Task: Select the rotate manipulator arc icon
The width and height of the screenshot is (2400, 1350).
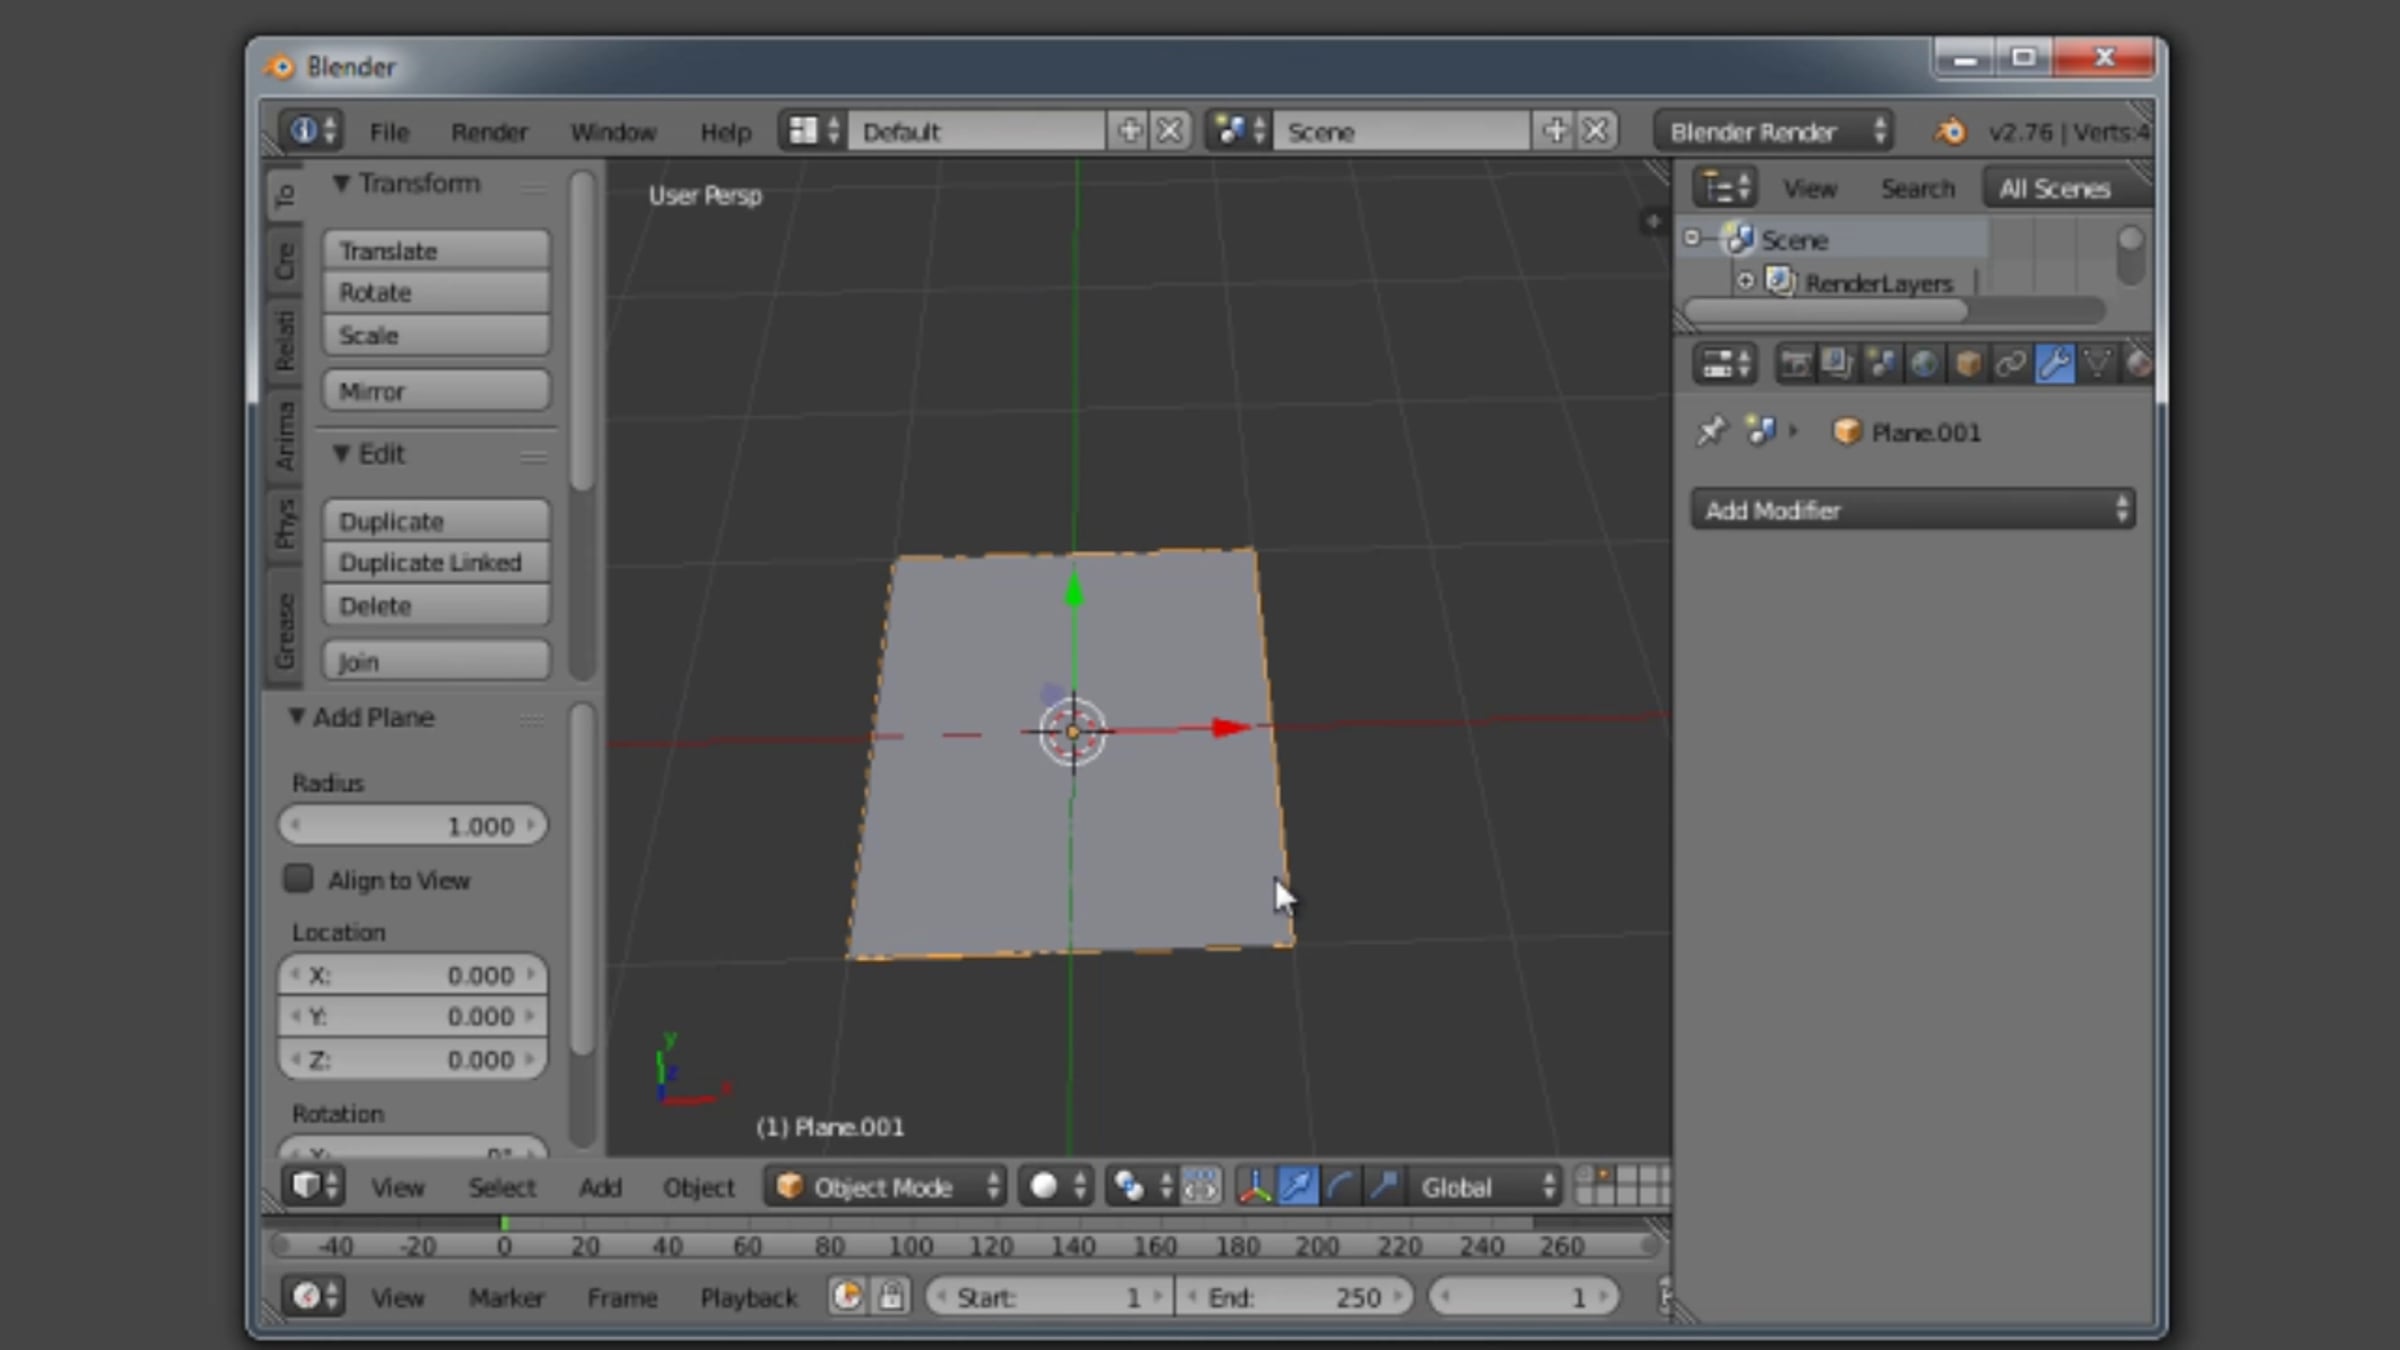Action: [x=1341, y=1187]
